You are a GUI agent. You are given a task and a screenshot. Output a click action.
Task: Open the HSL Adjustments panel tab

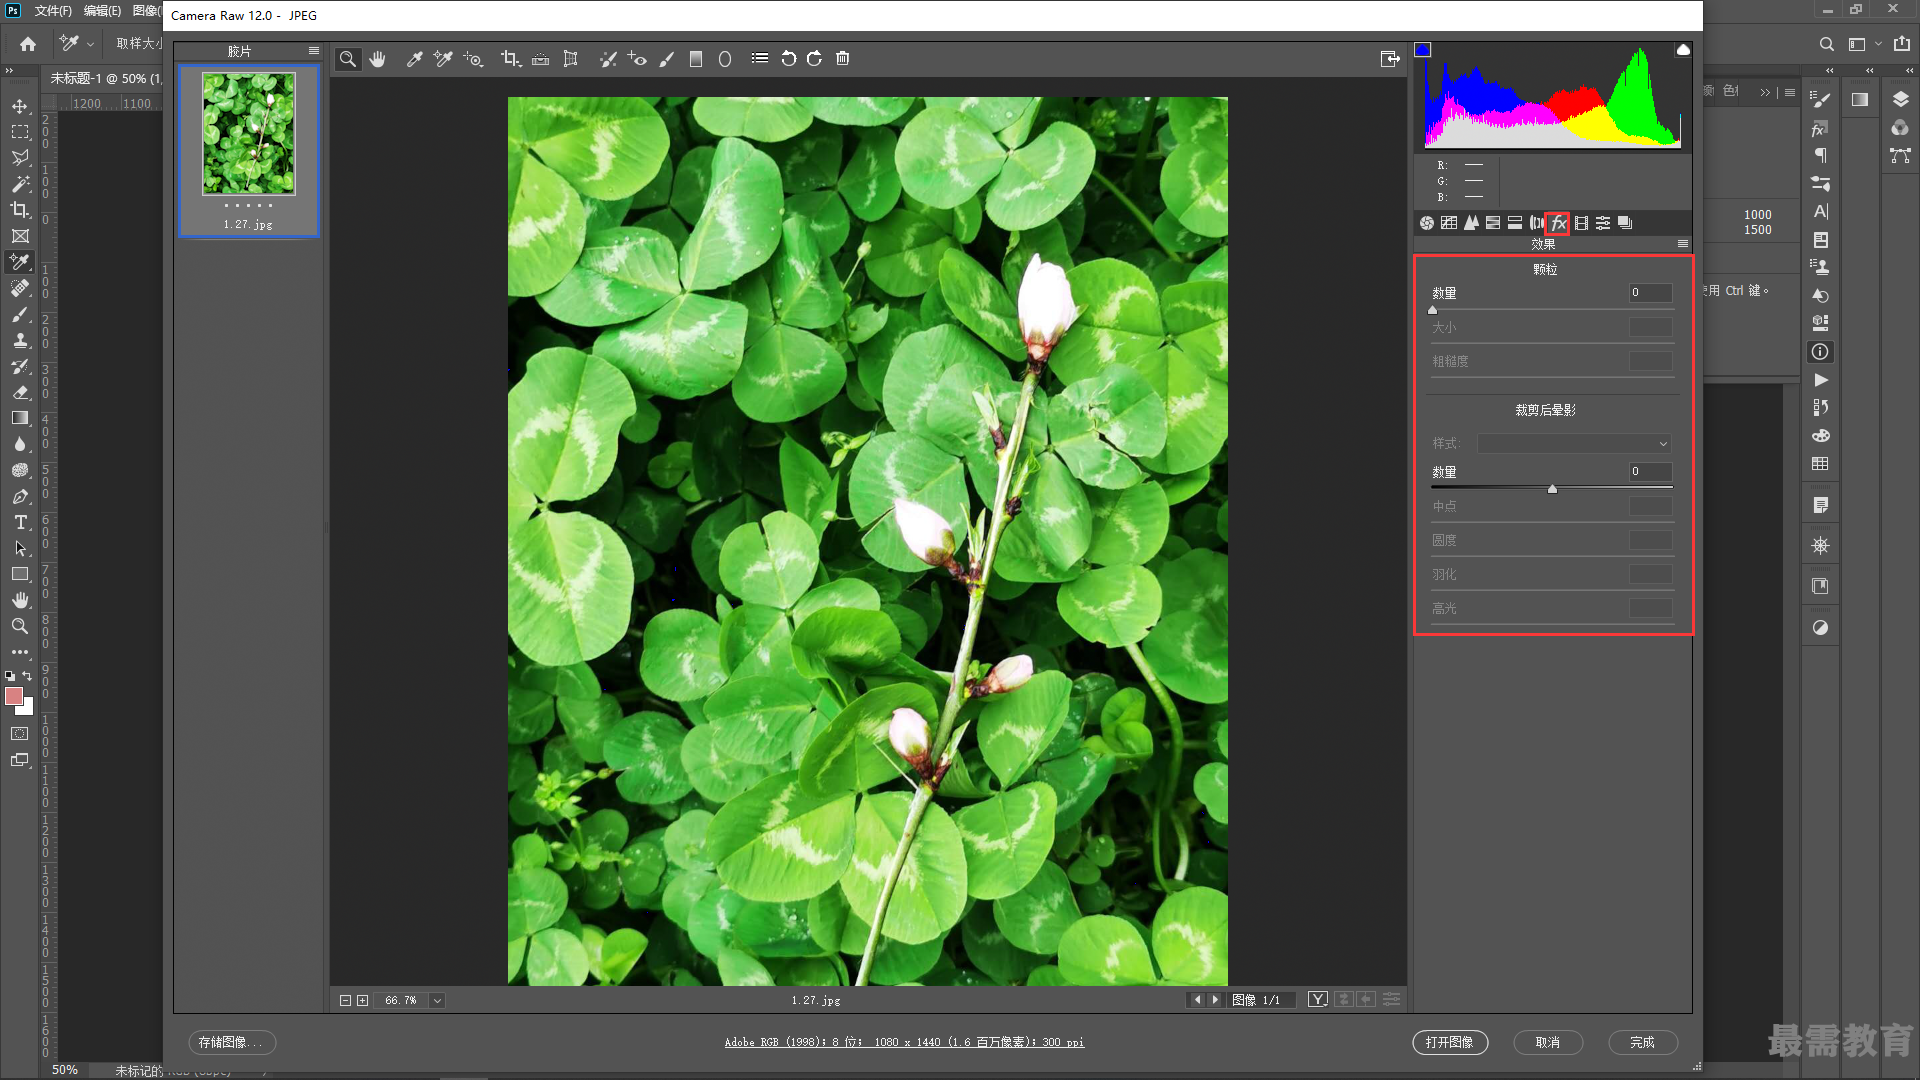(1493, 223)
